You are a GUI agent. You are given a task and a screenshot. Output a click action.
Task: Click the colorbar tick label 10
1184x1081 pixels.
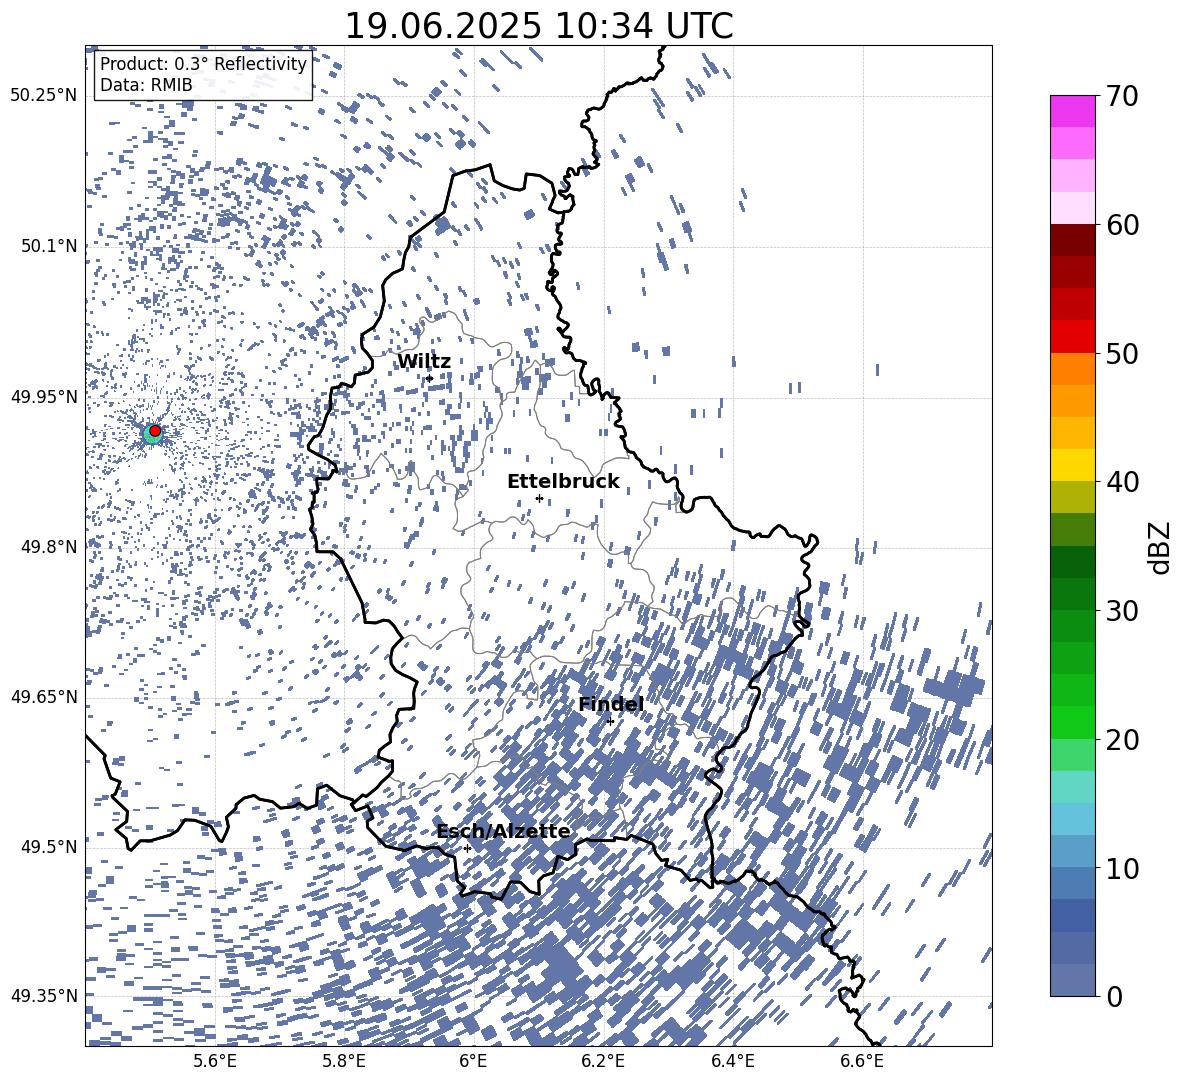1122,869
